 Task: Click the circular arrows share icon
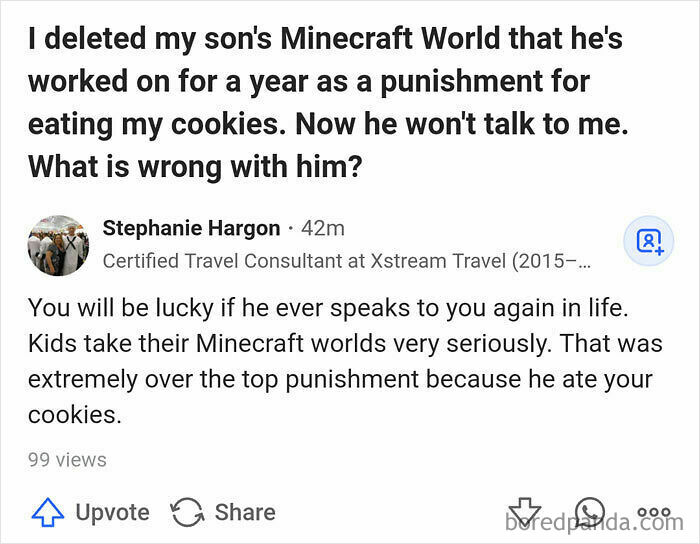(187, 513)
